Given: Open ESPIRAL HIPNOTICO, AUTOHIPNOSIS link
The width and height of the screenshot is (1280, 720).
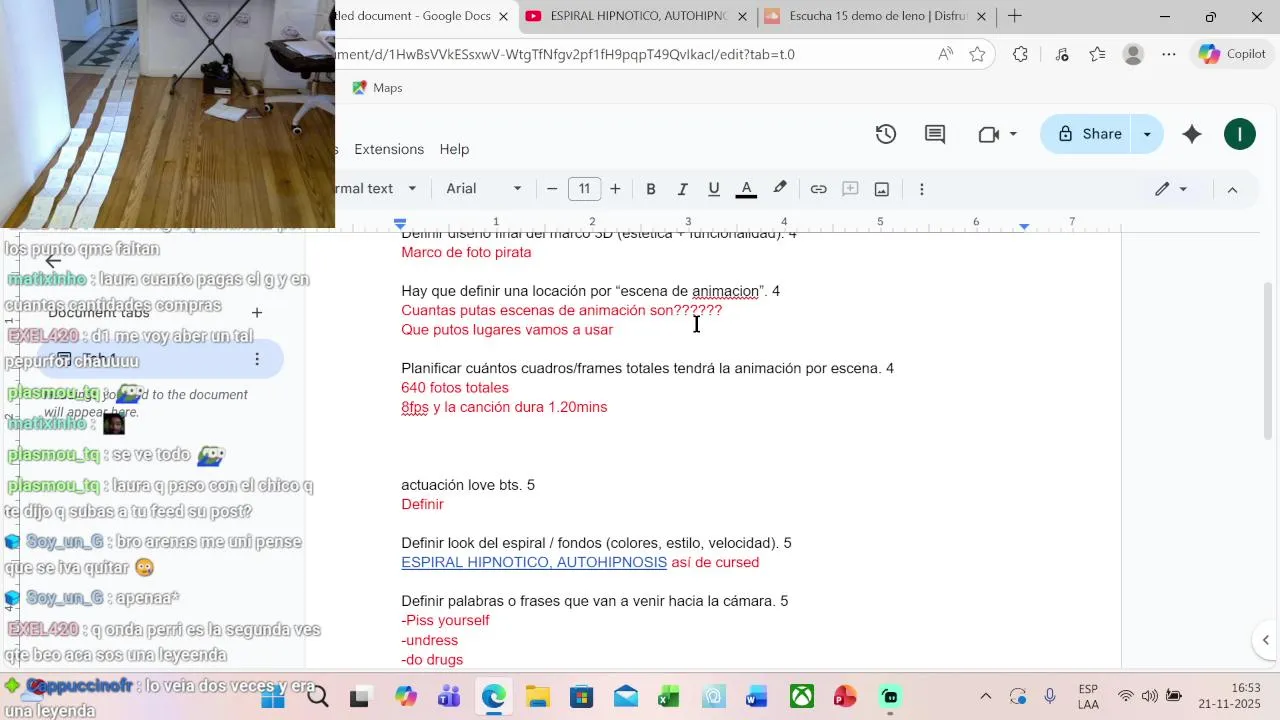Looking at the screenshot, I should (534, 562).
